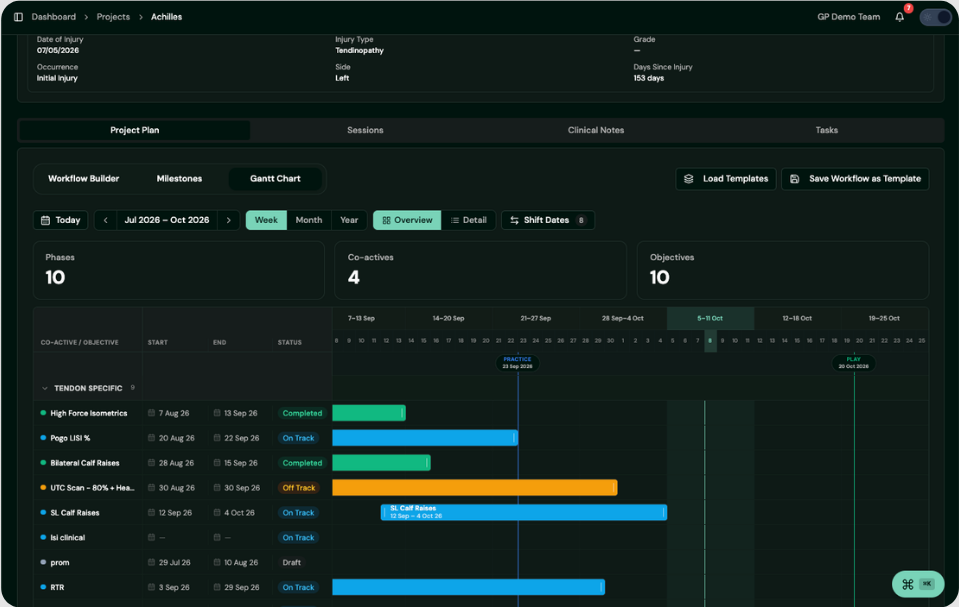Toggle the dark mode switch
The height and width of the screenshot is (607, 959).
tap(936, 17)
